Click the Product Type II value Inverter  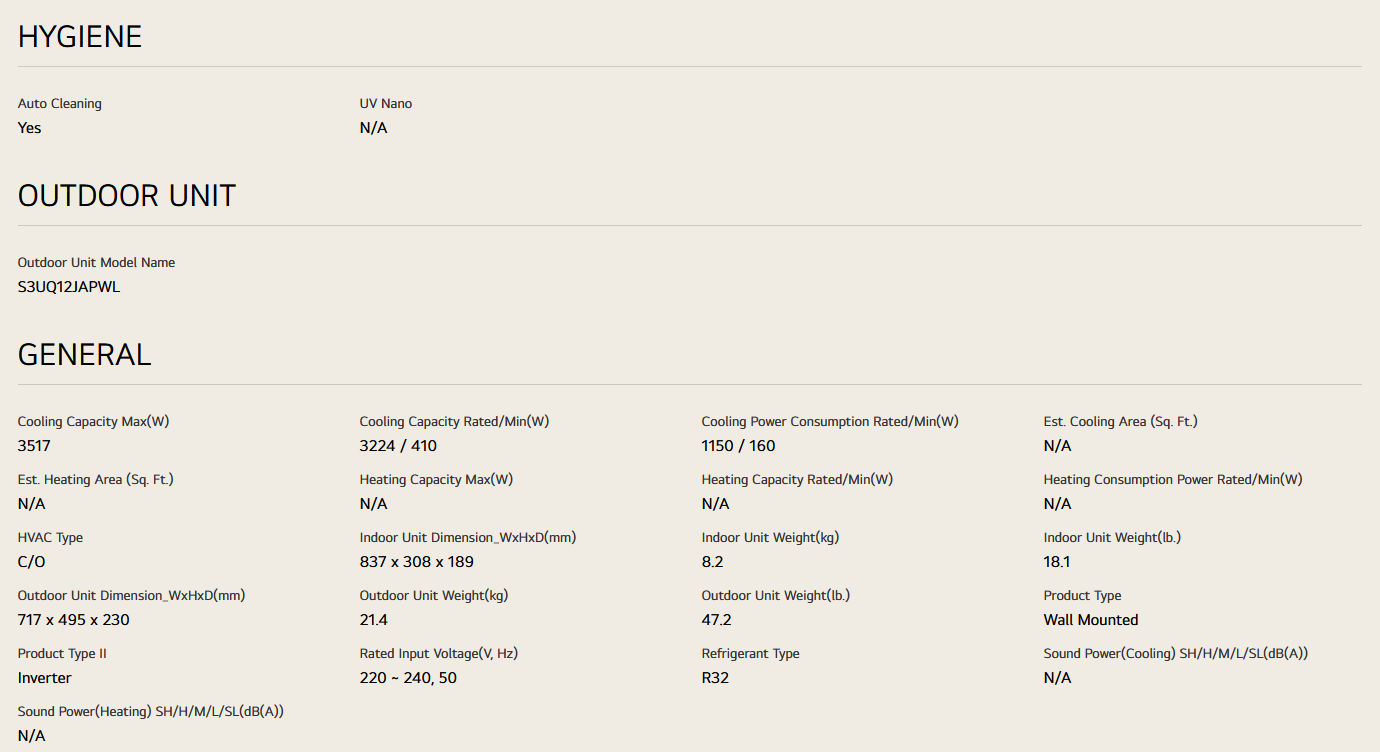(45, 678)
